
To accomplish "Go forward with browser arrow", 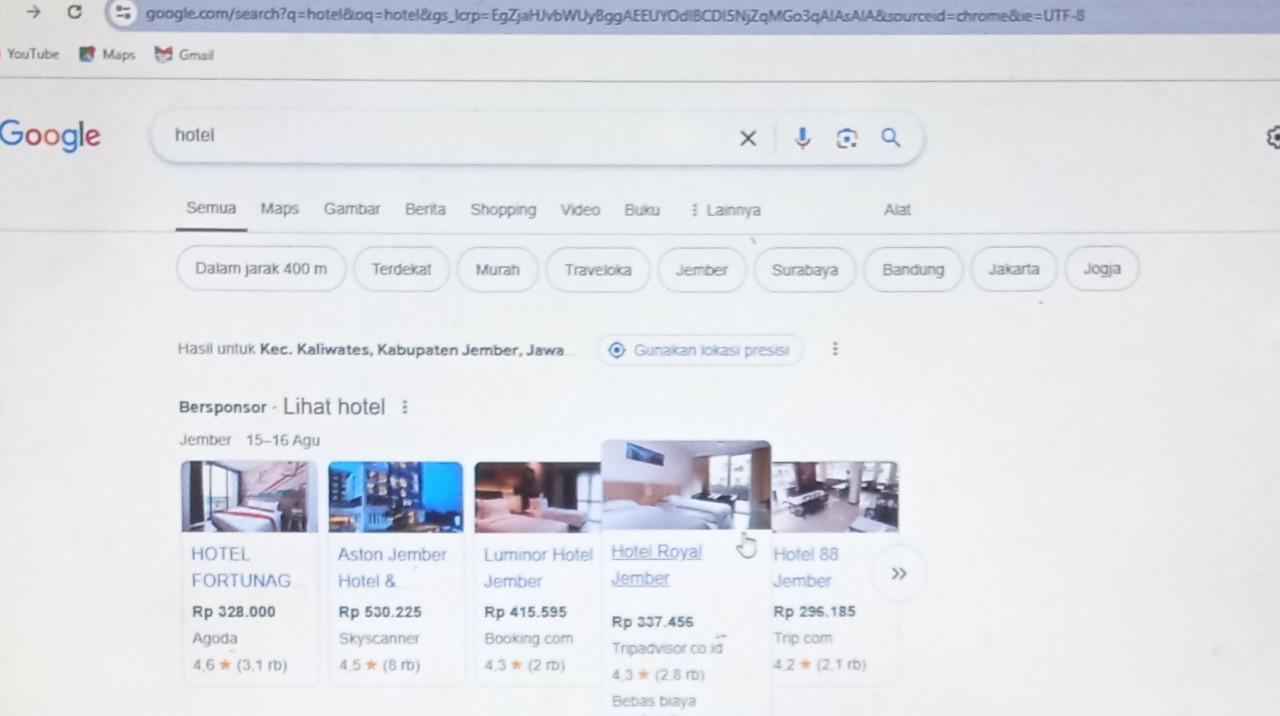I will click(34, 12).
